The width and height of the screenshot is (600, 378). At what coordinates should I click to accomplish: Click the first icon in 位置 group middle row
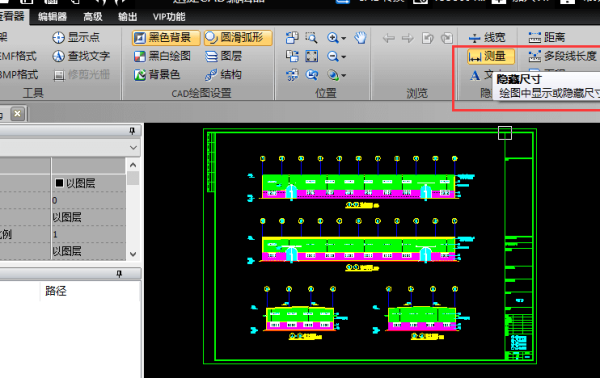tap(292, 56)
